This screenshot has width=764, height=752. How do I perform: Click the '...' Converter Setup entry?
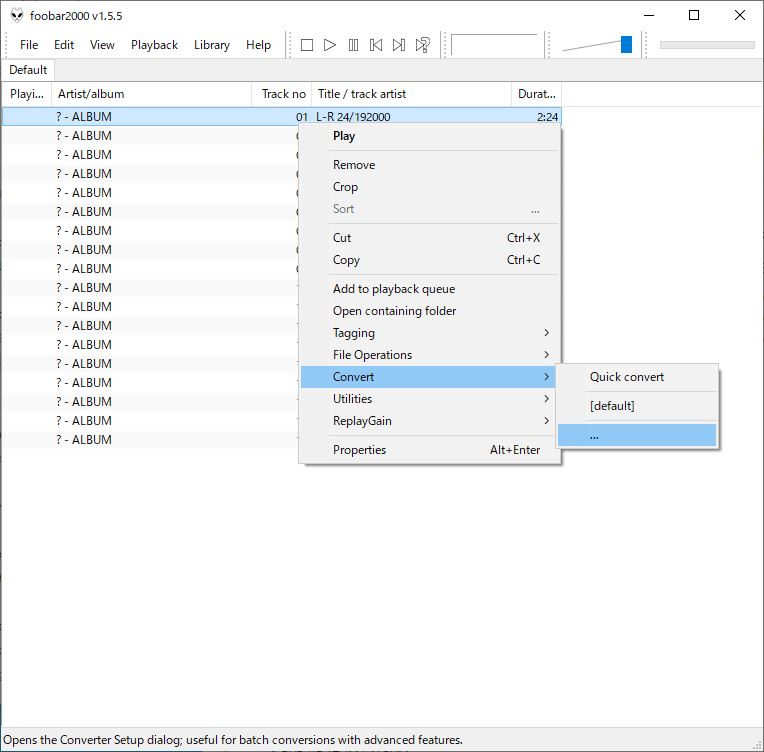click(x=637, y=435)
